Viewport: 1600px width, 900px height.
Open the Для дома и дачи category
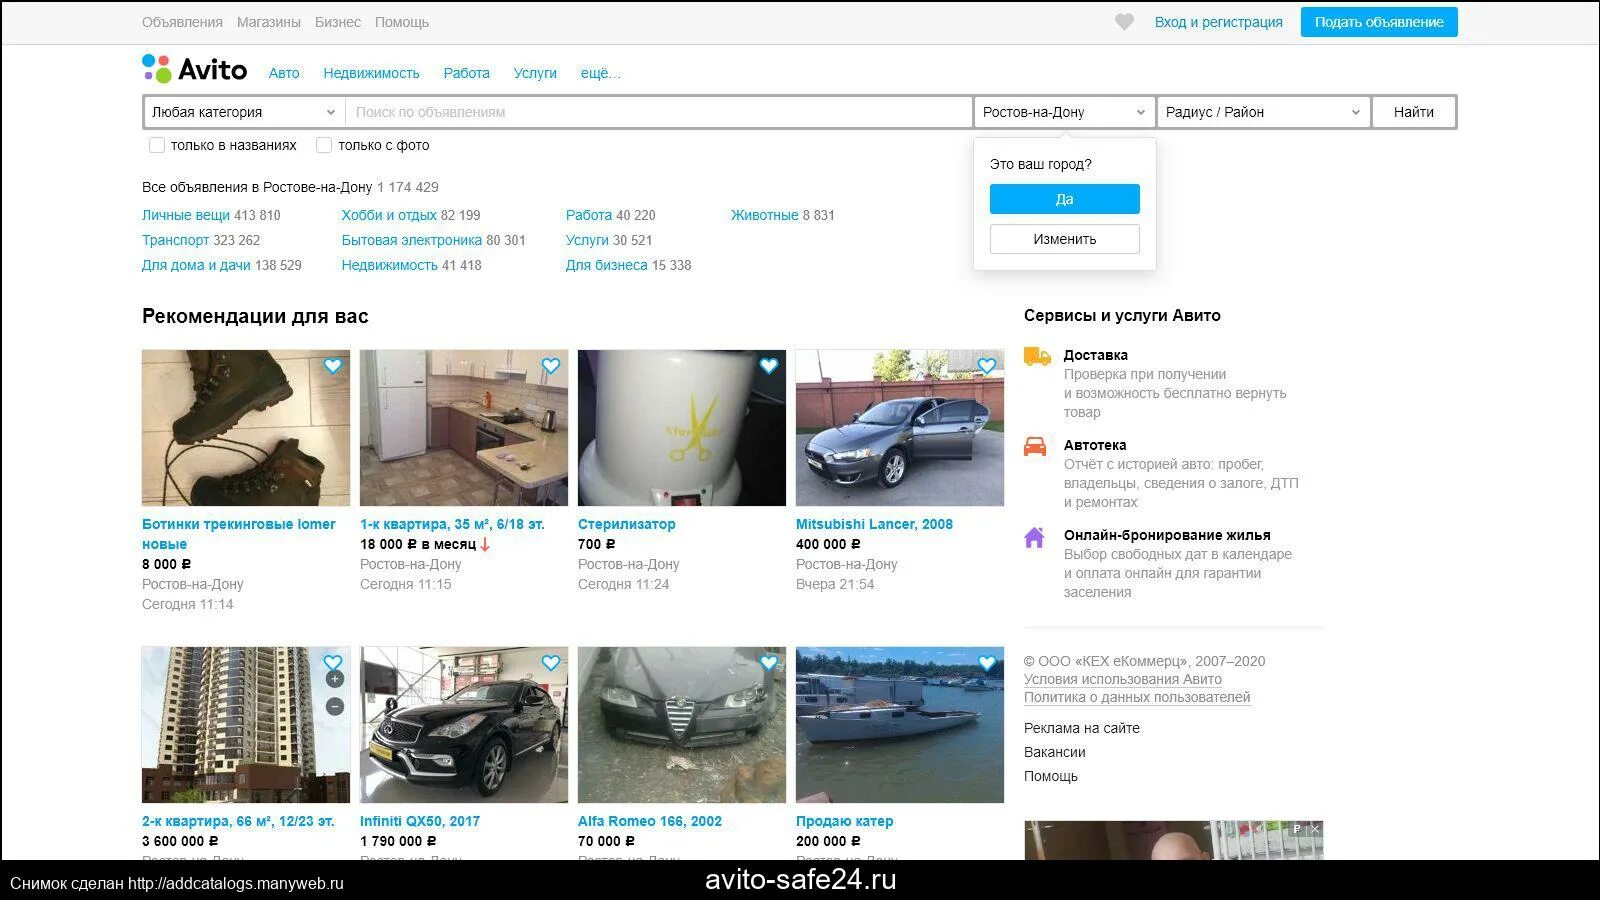196,265
